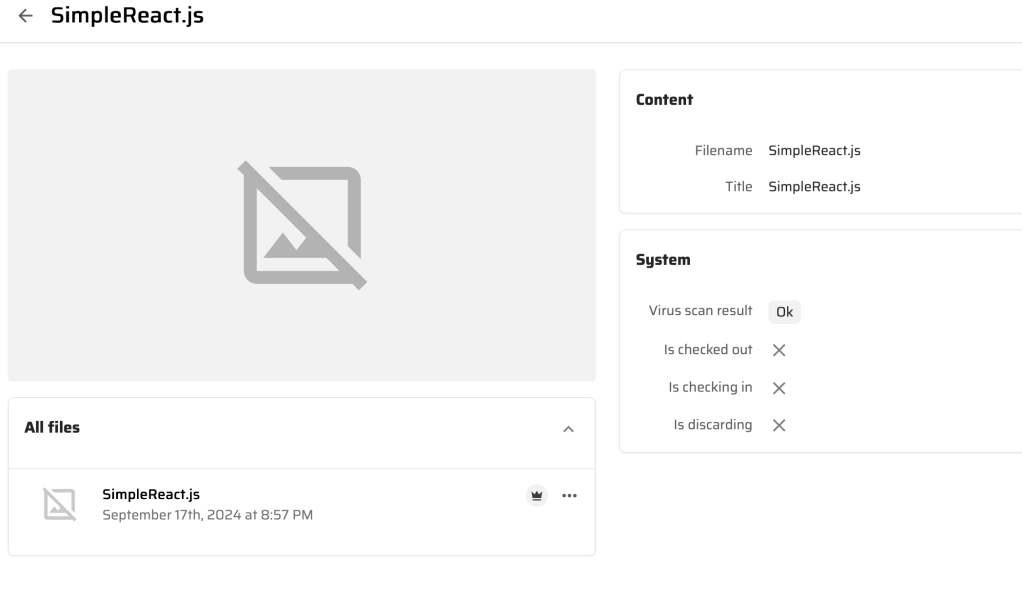The height and width of the screenshot is (599, 1022).
Task: Click the X next to Is discarding
Action: click(779, 425)
